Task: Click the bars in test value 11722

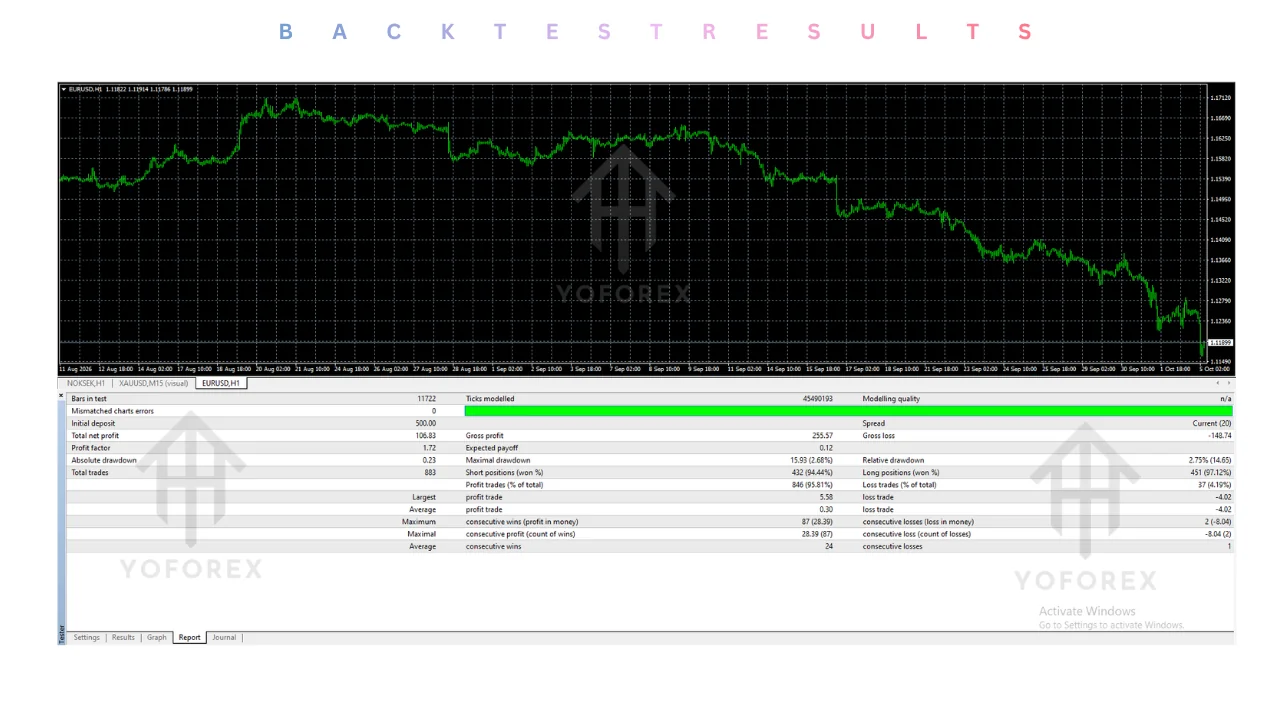Action: click(x=426, y=399)
